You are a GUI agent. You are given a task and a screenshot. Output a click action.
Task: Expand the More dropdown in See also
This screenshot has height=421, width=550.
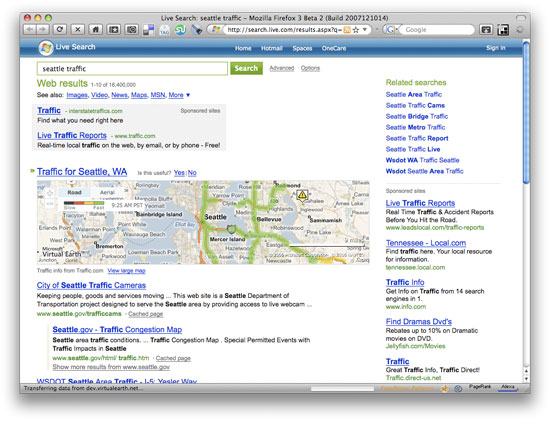(x=179, y=95)
